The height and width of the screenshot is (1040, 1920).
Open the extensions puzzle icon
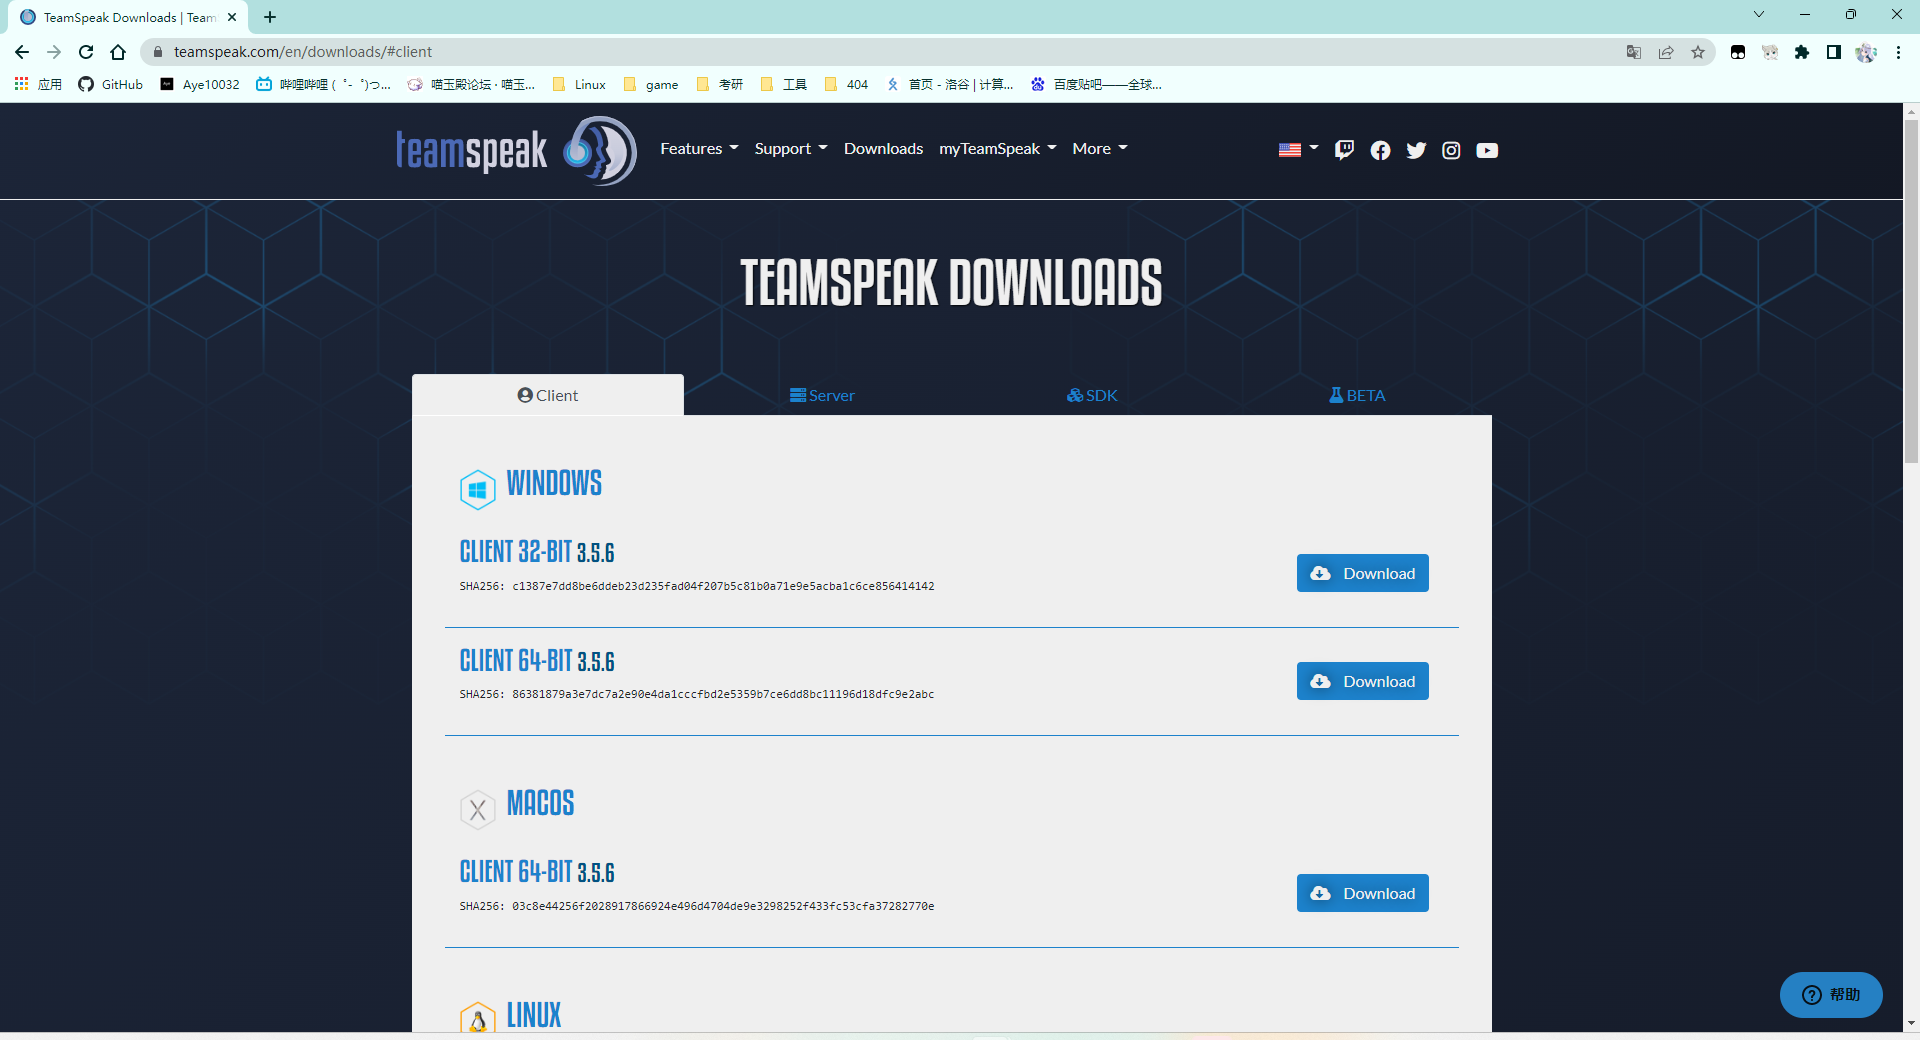coord(1802,52)
